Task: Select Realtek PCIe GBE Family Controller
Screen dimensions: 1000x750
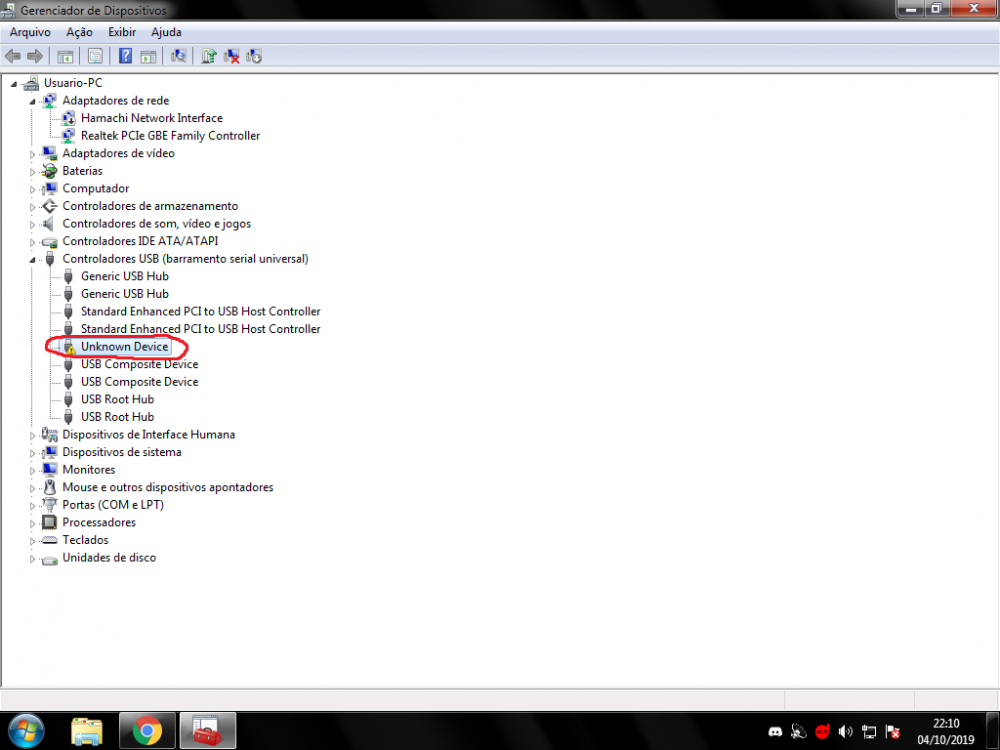Action: (170, 135)
